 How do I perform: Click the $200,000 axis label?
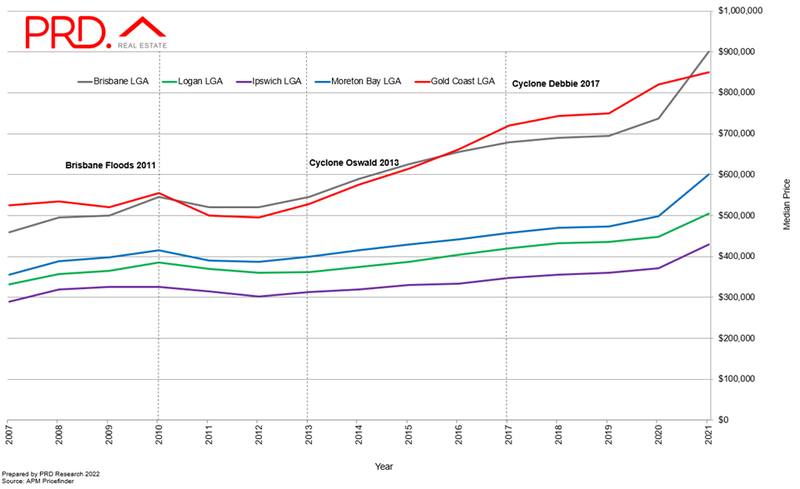click(737, 338)
